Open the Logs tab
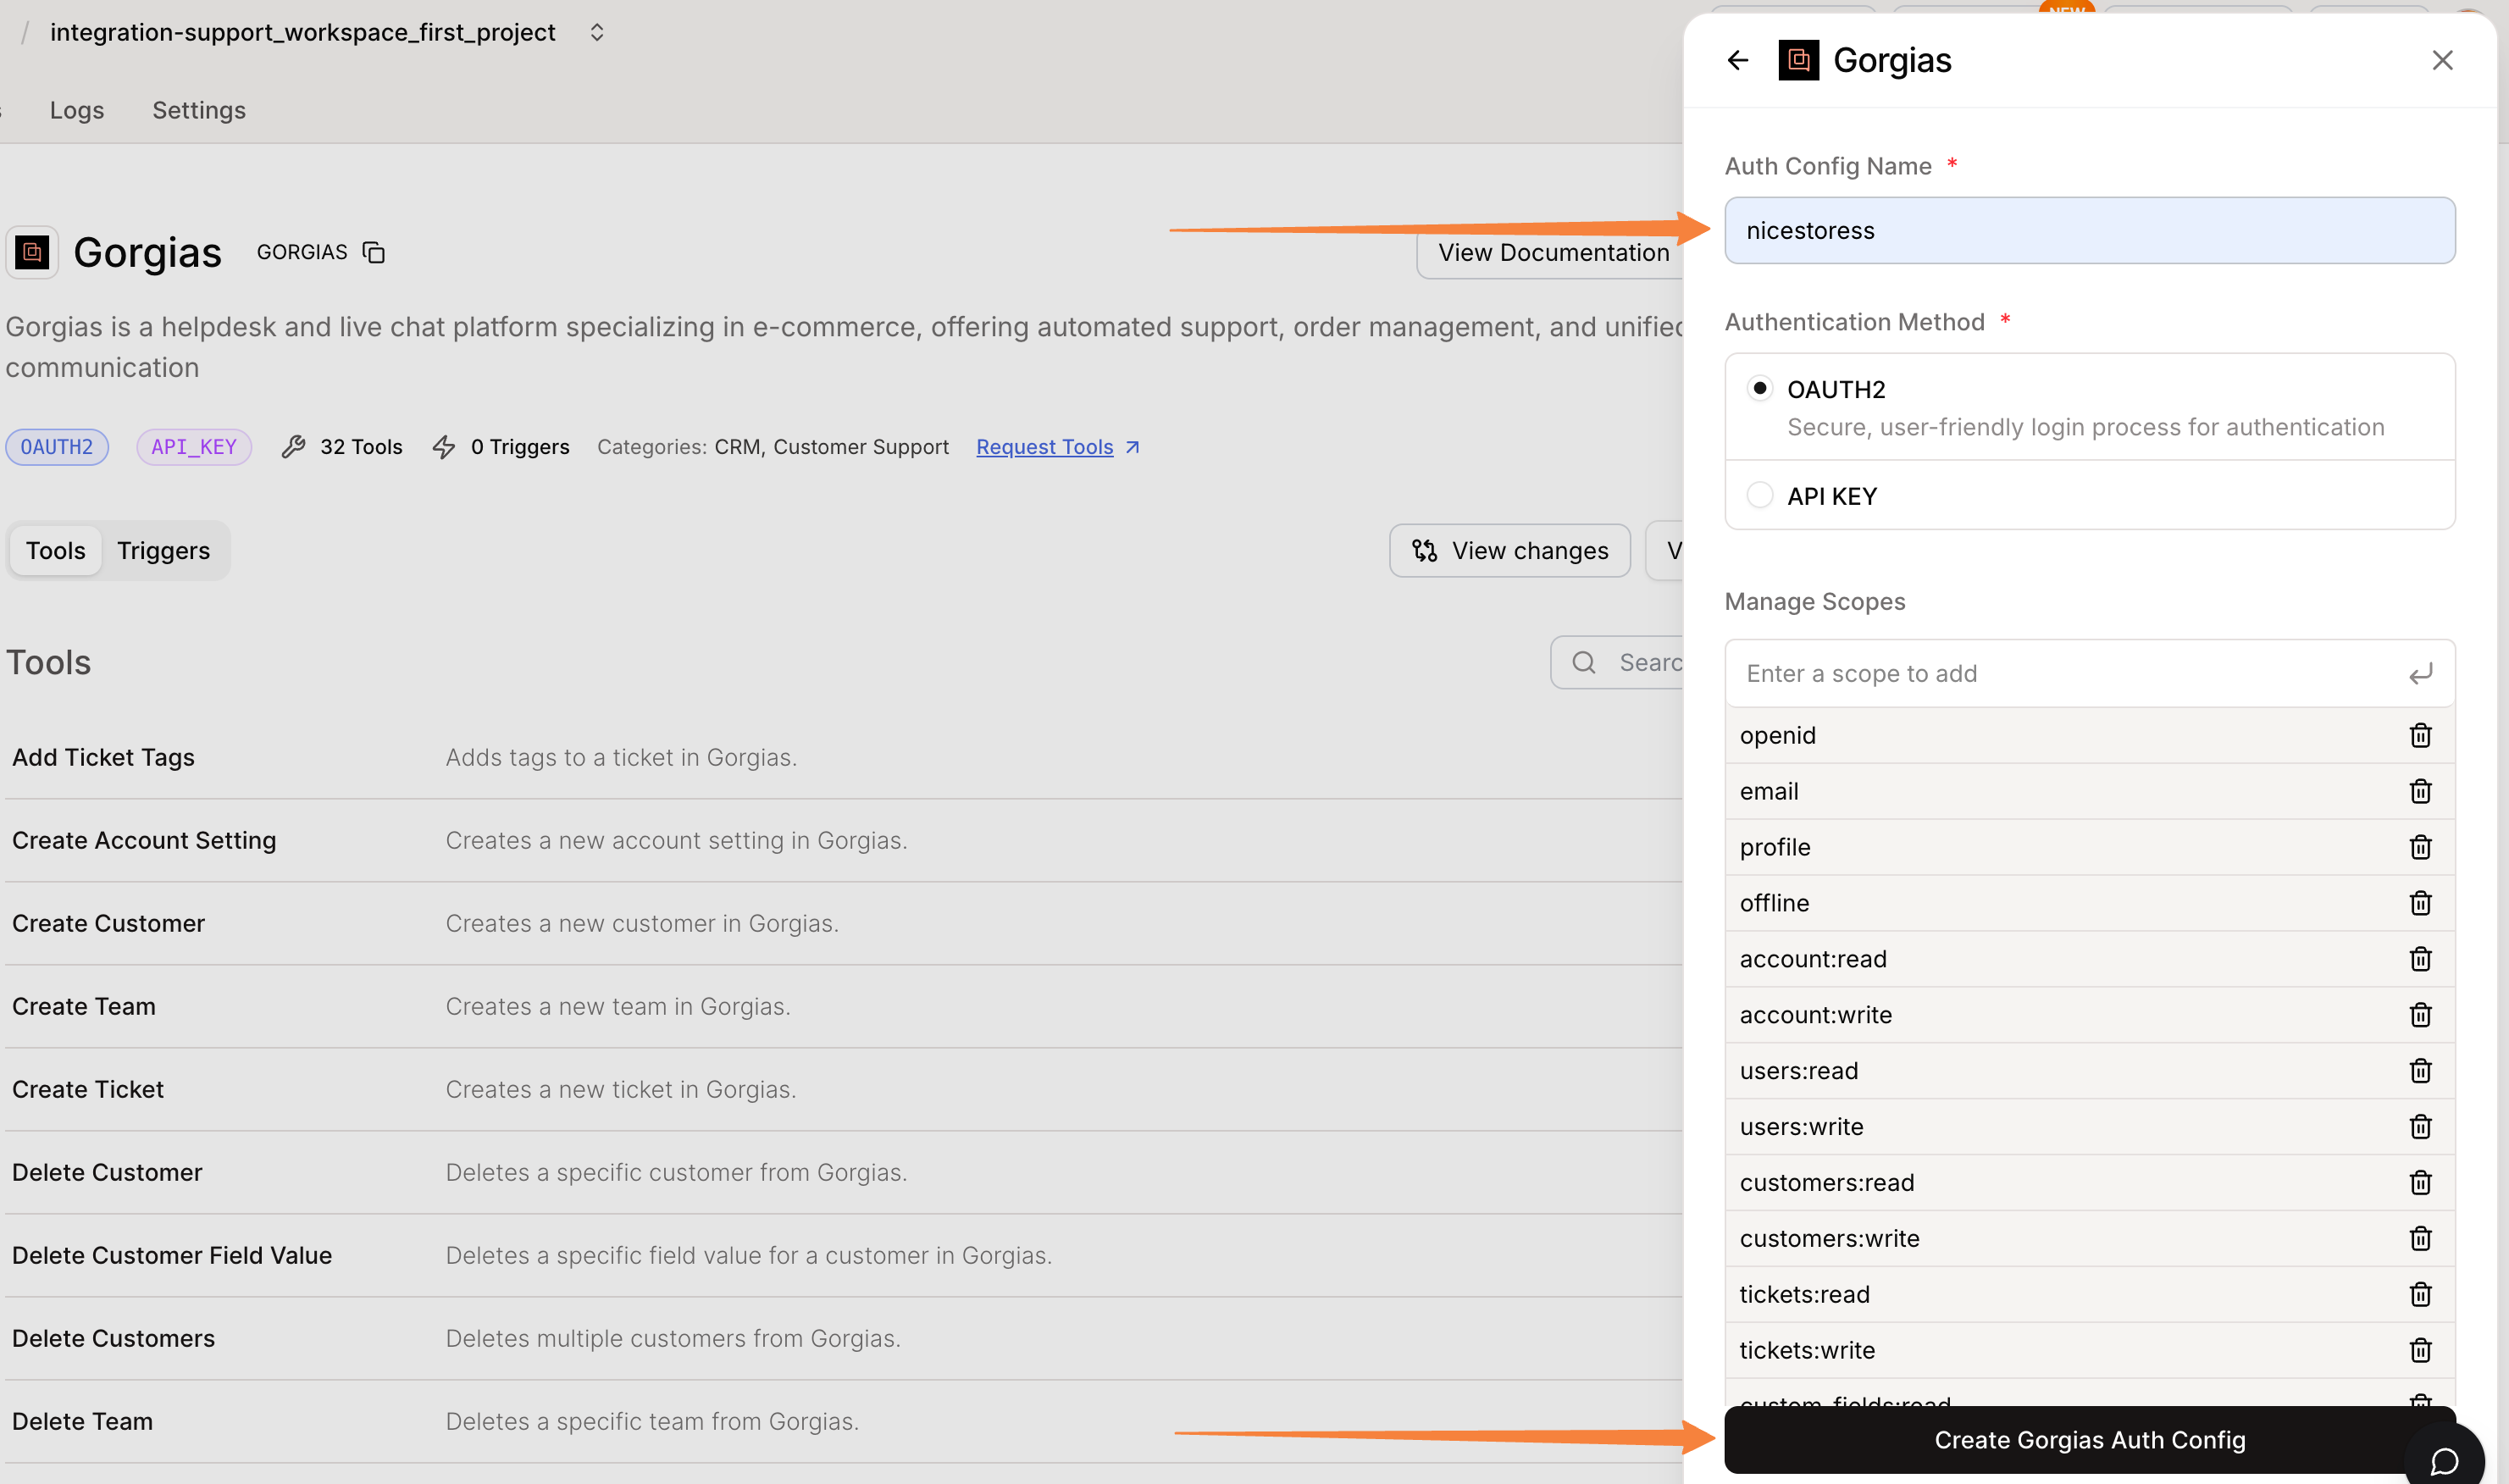The height and width of the screenshot is (1484, 2509). click(x=77, y=110)
